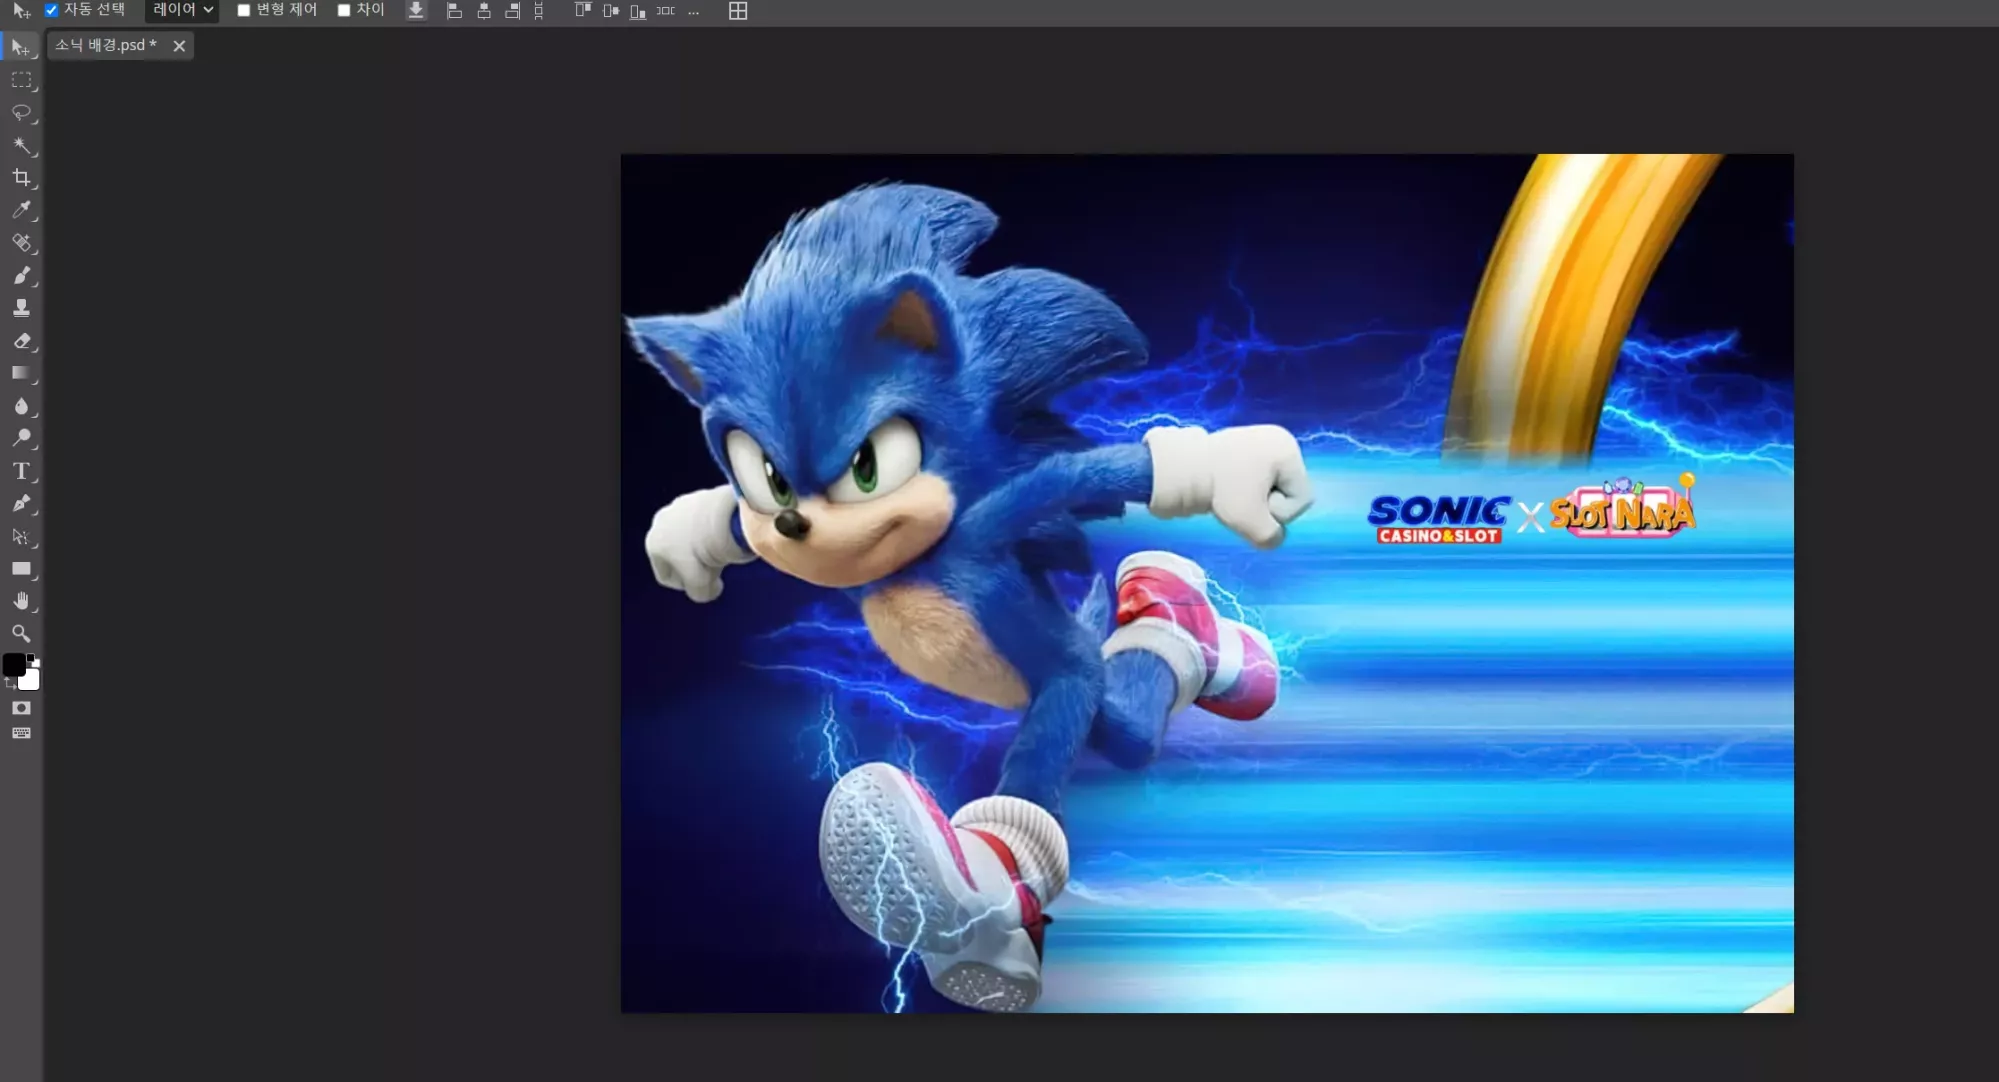The height and width of the screenshot is (1082, 1999).
Task: Pick the Magic Wand tool
Action: [x=21, y=146]
